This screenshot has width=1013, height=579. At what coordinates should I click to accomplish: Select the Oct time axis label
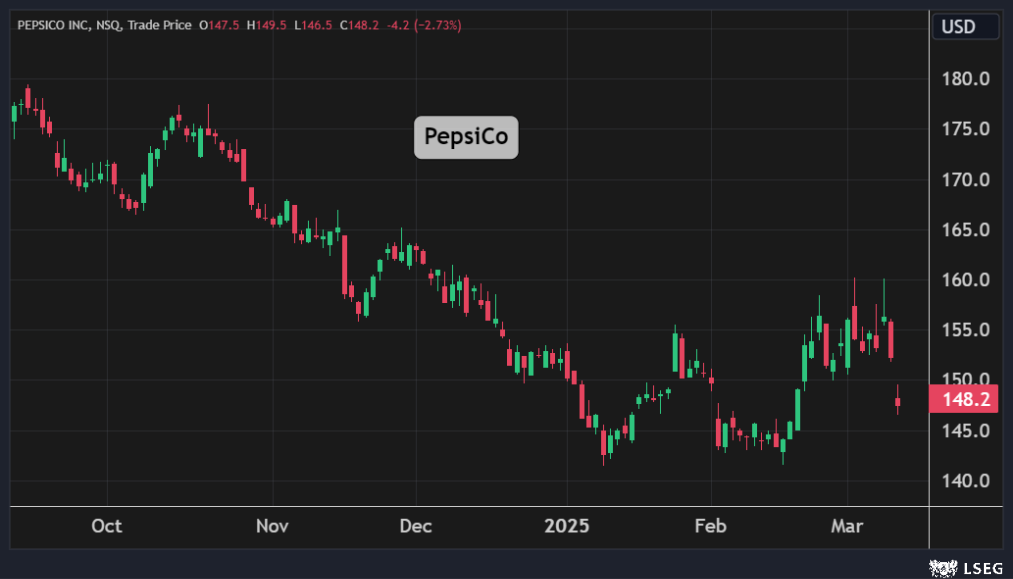106,526
